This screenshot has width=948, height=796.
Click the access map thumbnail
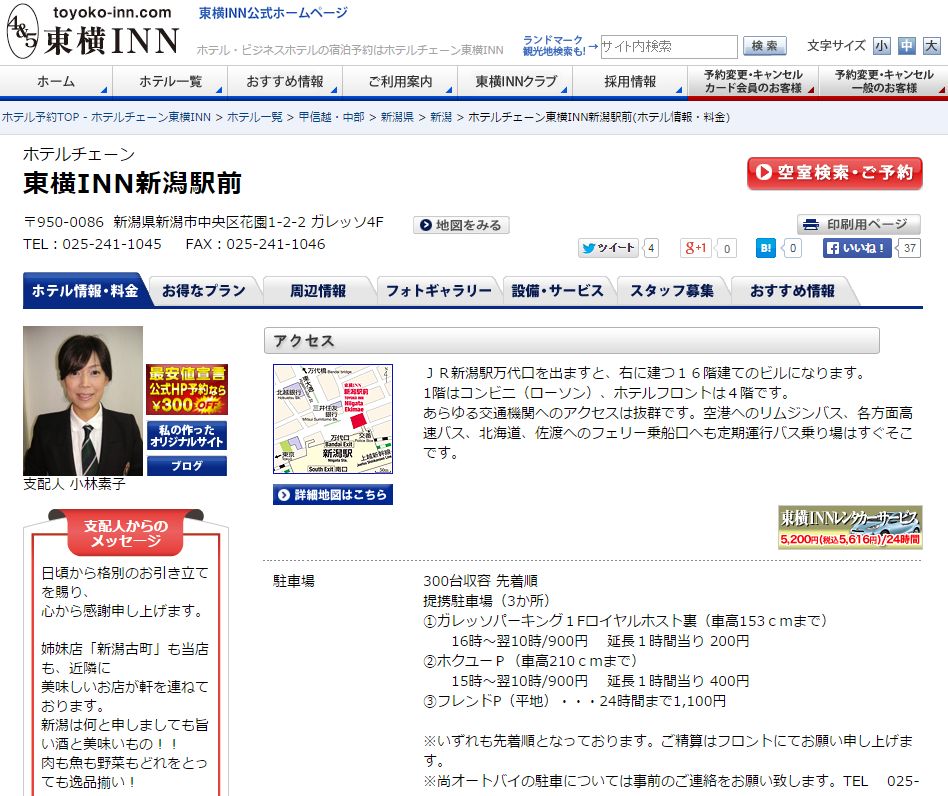click(333, 418)
